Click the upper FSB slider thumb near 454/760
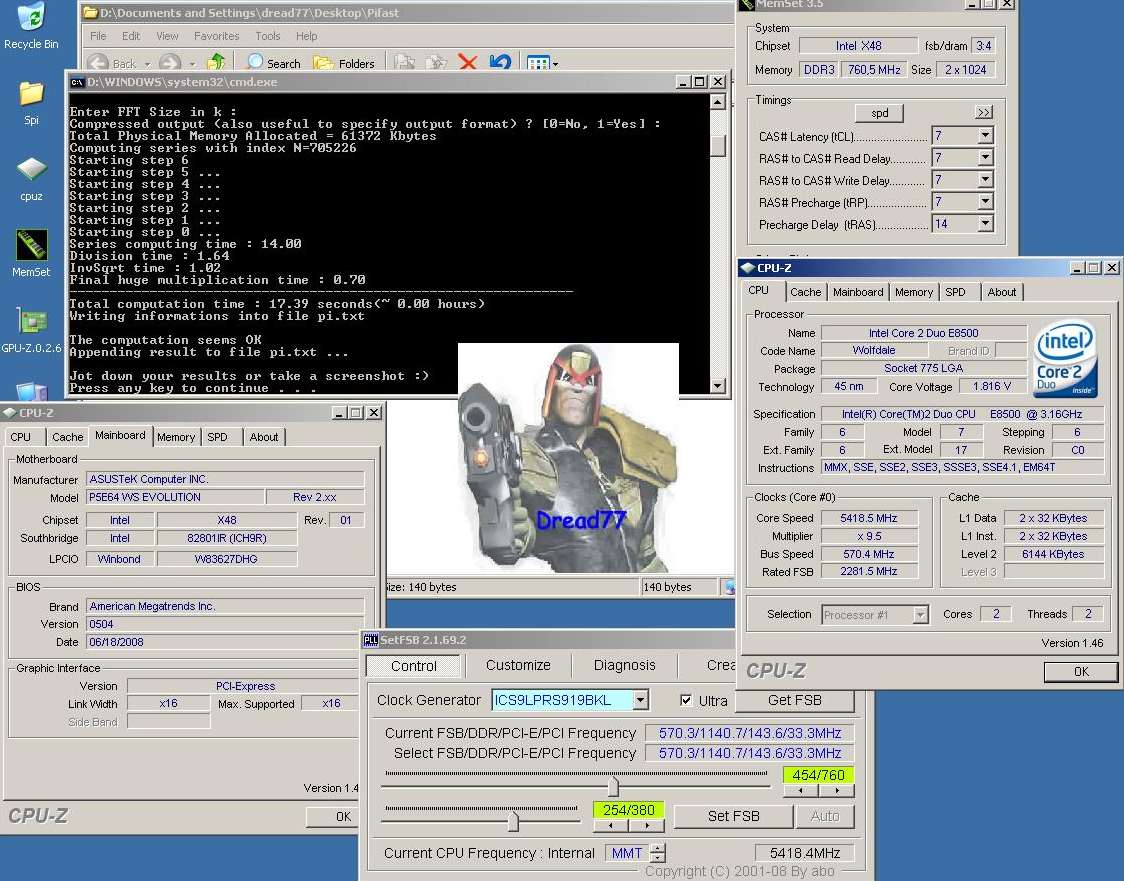 tap(613, 786)
